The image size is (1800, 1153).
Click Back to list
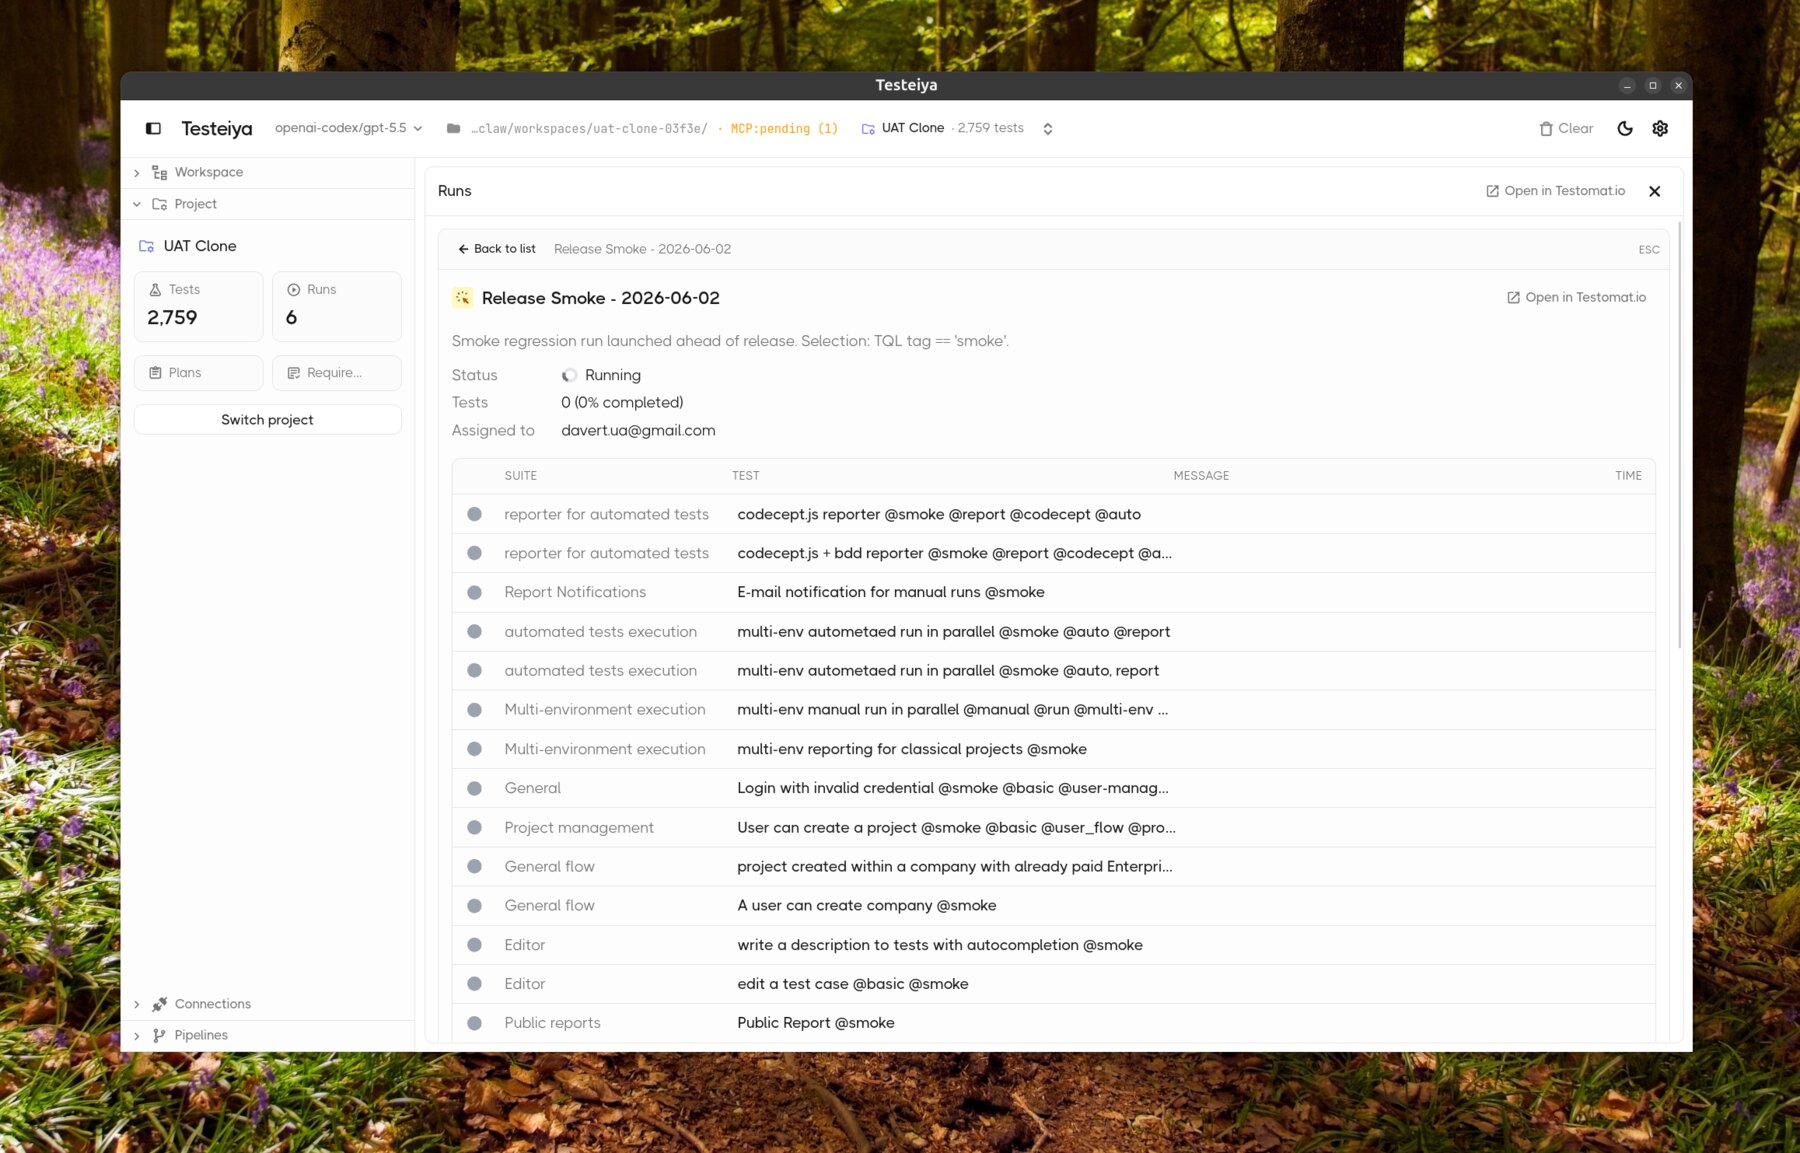point(497,249)
